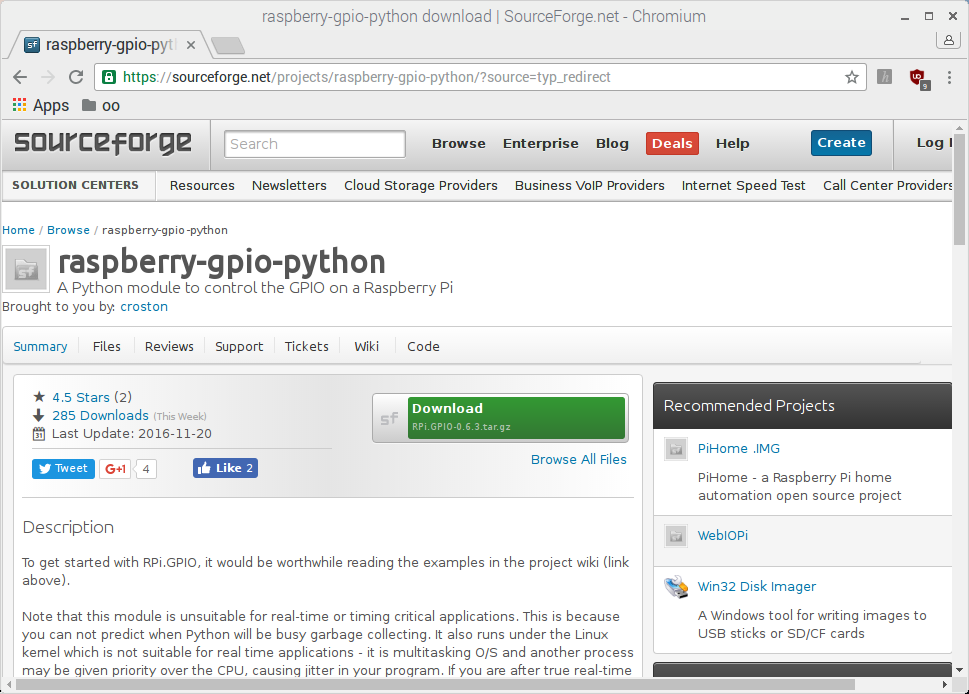Open Win32 Disk Imager project link
This screenshot has height=694, width=969.
click(756, 586)
